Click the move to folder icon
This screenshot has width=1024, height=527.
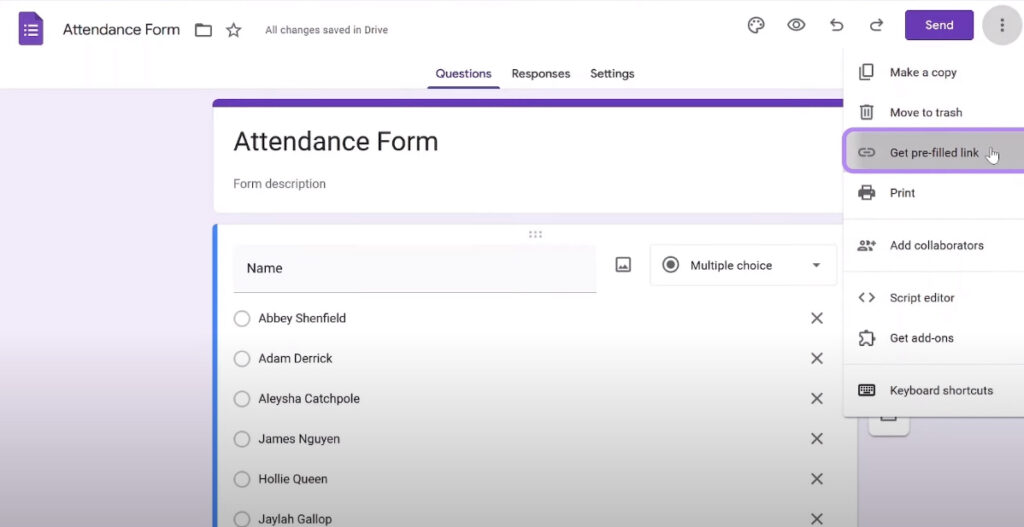coord(203,30)
